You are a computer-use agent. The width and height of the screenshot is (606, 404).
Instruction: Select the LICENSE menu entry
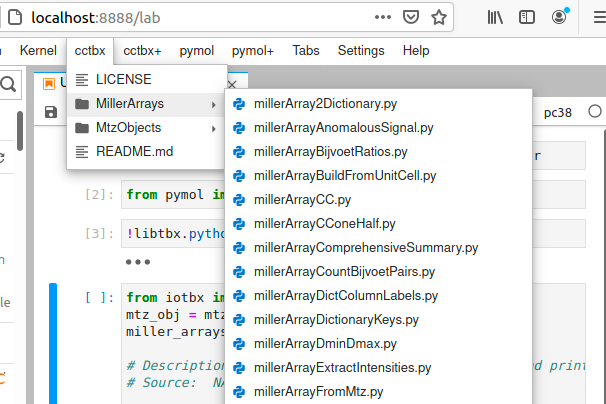(x=146, y=80)
